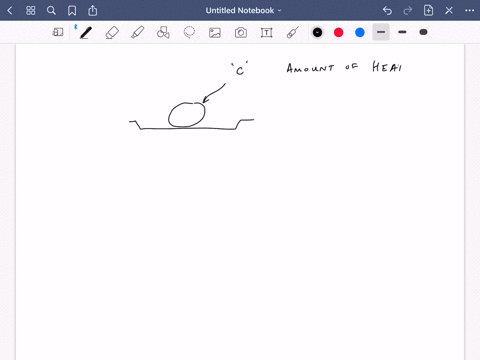Image resolution: width=480 pixels, height=360 pixels.
Task: Open the Untitled Notebook title dropdown
Action: [243, 11]
